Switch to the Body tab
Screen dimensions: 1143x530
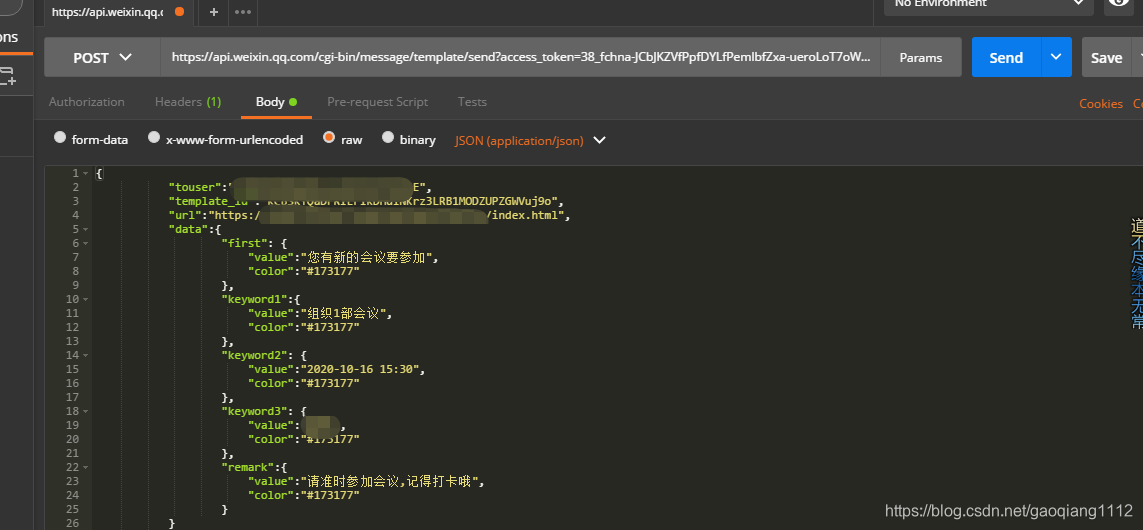276,102
